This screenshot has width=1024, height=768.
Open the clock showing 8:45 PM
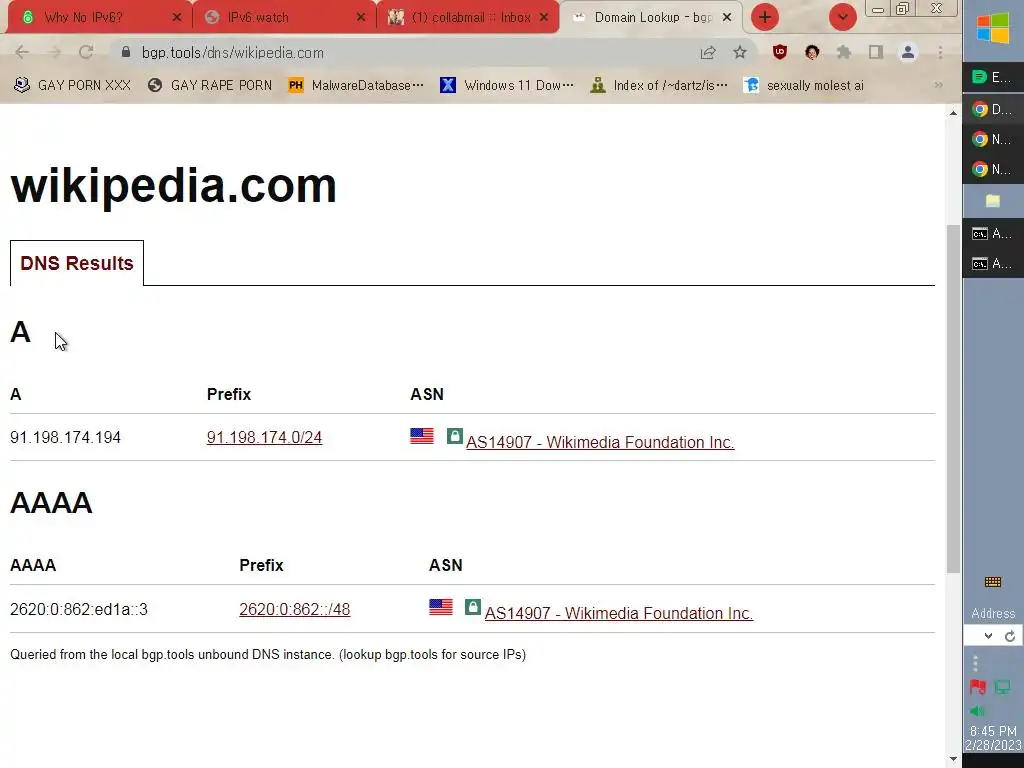[x=993, y=738]
